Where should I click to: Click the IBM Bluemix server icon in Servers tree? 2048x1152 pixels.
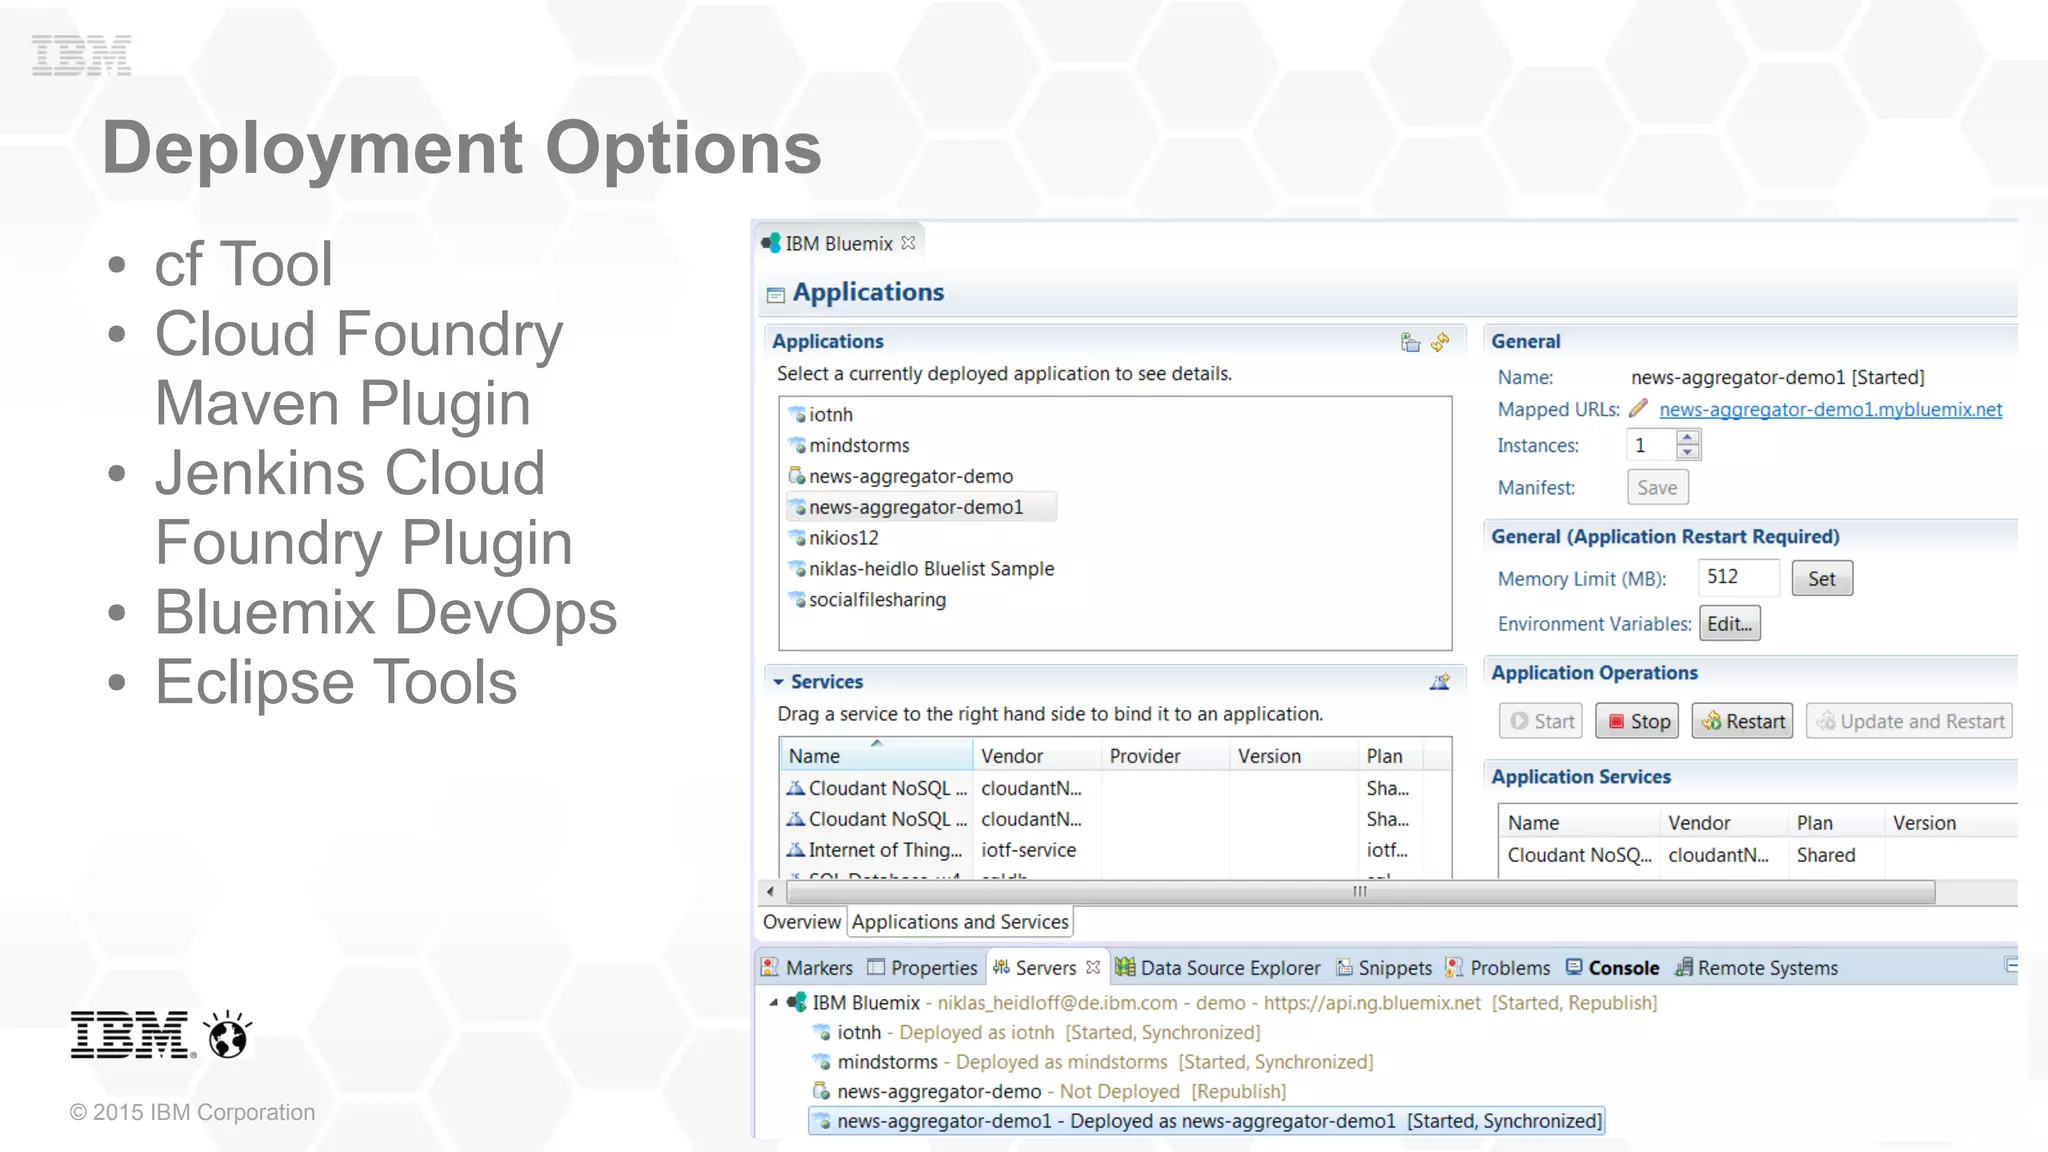[x=797, y=1002]
